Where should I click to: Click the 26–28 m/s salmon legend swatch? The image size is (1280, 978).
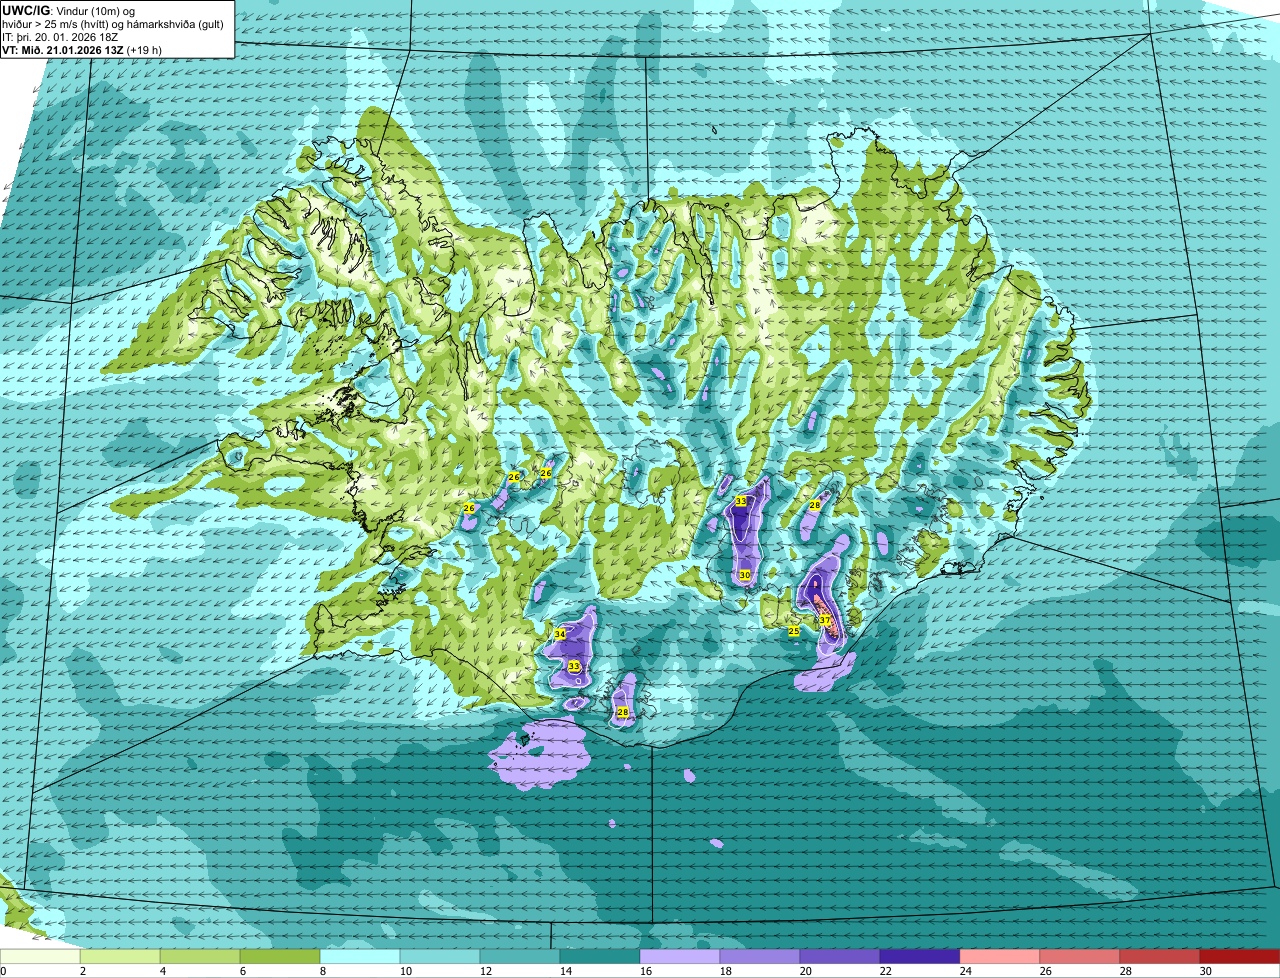1080,957
